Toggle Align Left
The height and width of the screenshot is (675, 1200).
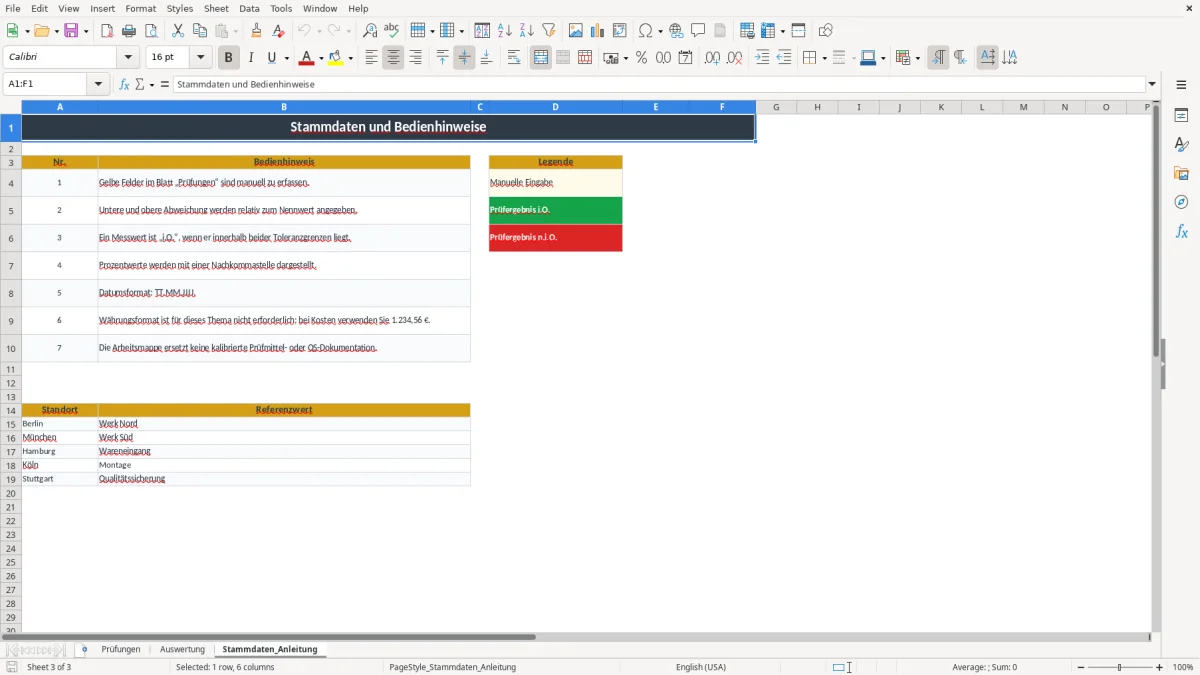coord(371,58)
